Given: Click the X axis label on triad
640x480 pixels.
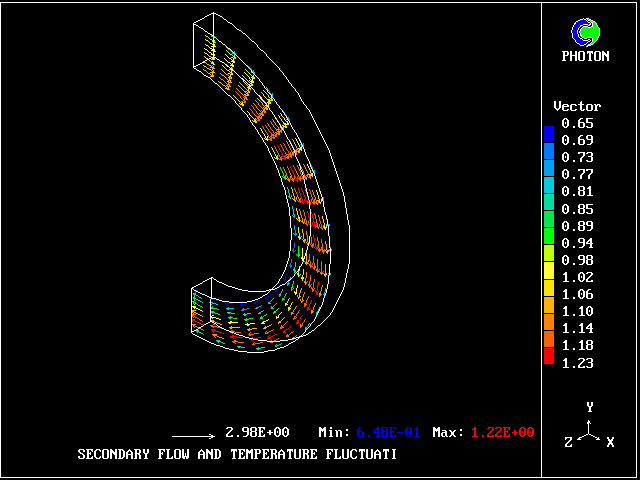Looking at the screenshot, I should point(609,442).
